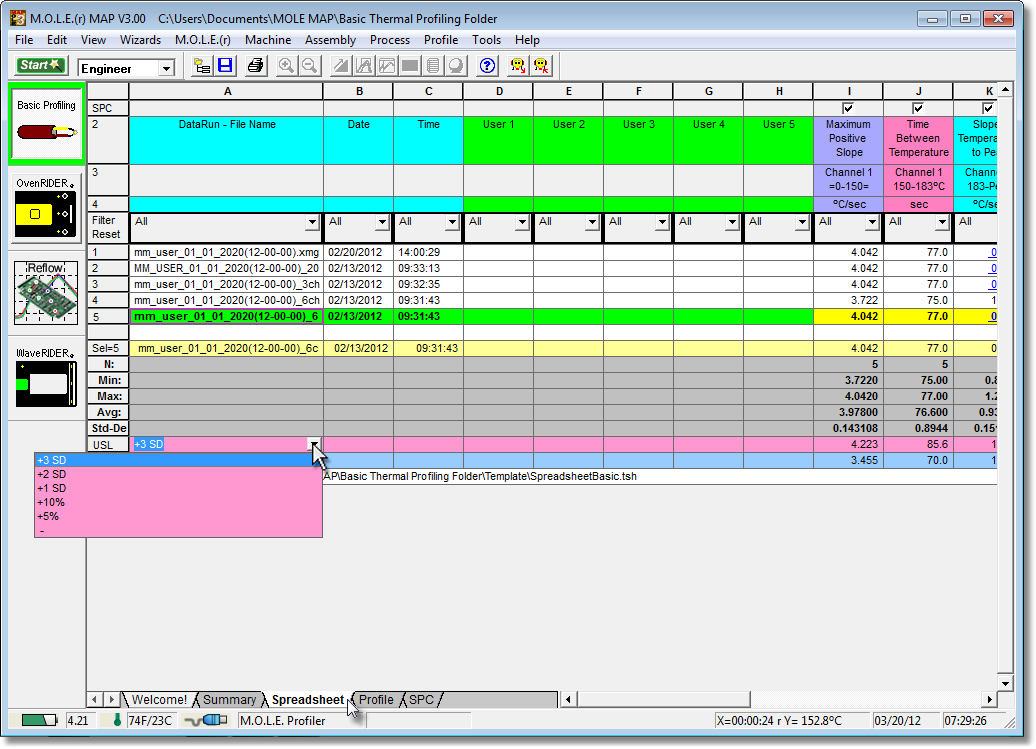Click the vertical scrollbar up arrow
1036x749 pixels.
[1005, 89]
